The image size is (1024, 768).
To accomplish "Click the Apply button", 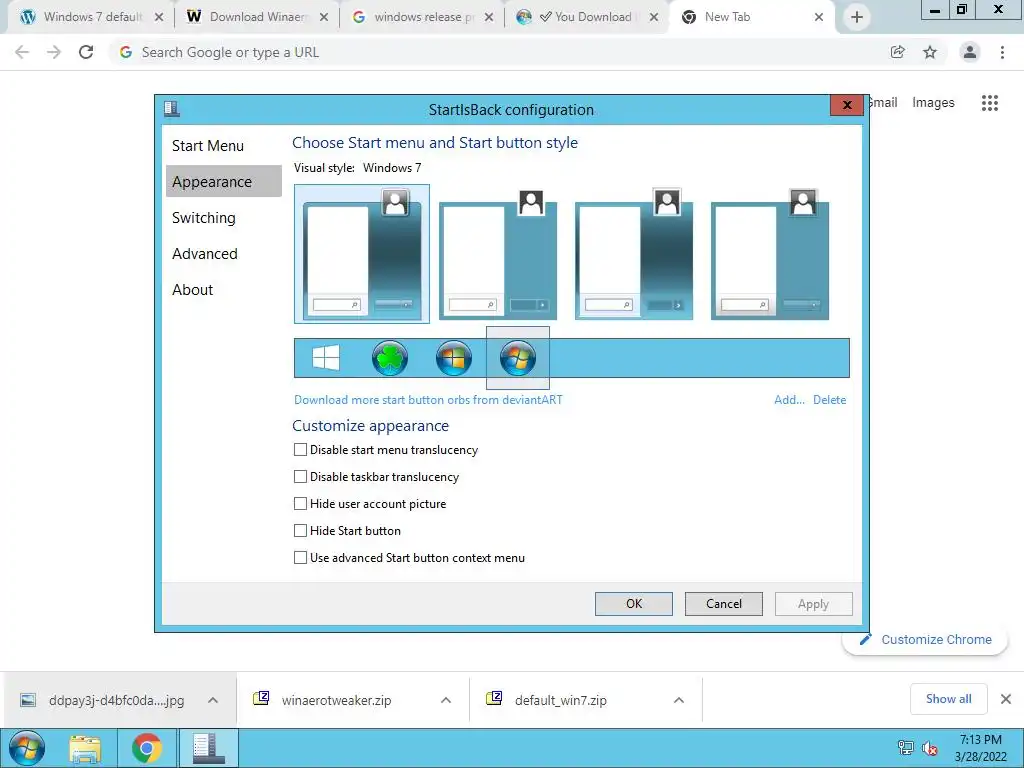I will click(814, 604).
